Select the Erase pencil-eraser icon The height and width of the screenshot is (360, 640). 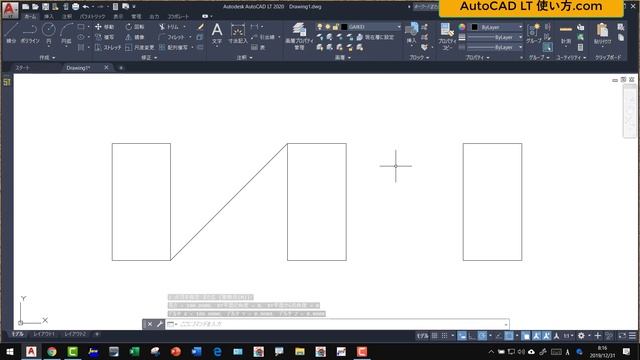(x=200, y=27)
